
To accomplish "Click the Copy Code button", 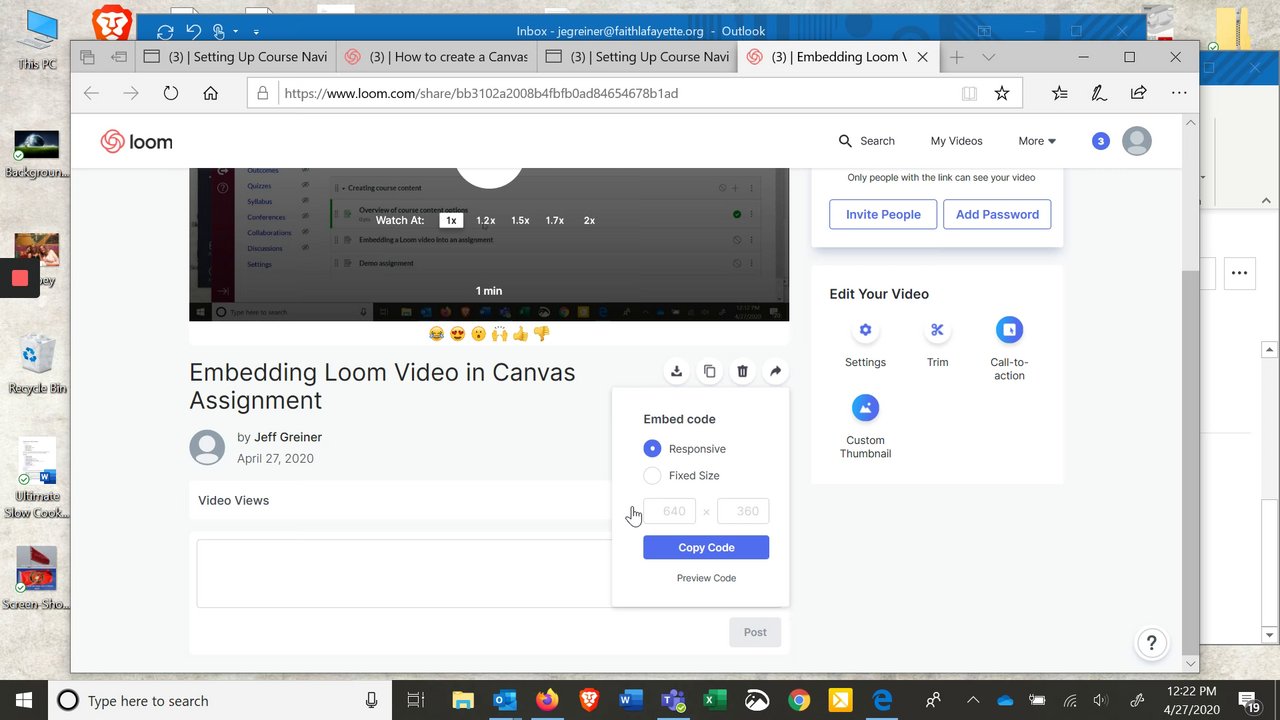I will pyautogui.click(x=706, y=547).
